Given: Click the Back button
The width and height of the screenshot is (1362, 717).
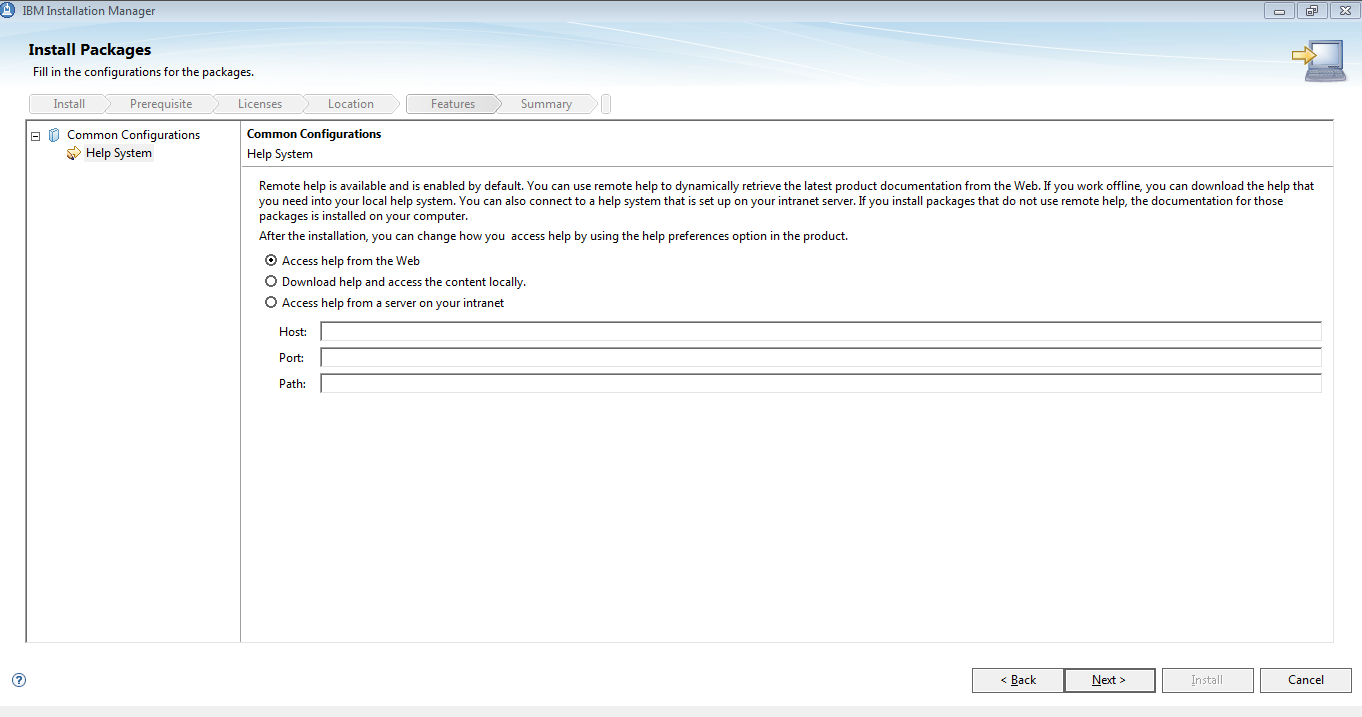Looking at the screenshot, I should click(1018, 680).
